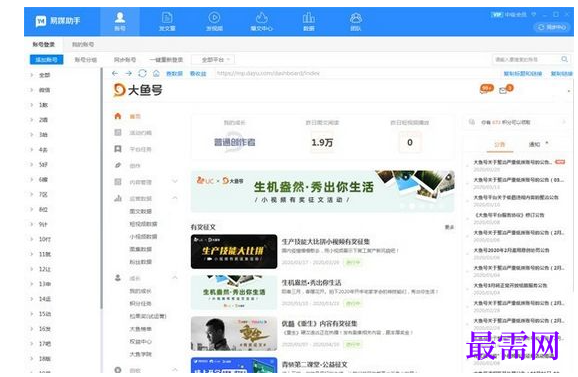Open the 生机盎然·秀出你生活 banner

[x=322, y=191]
